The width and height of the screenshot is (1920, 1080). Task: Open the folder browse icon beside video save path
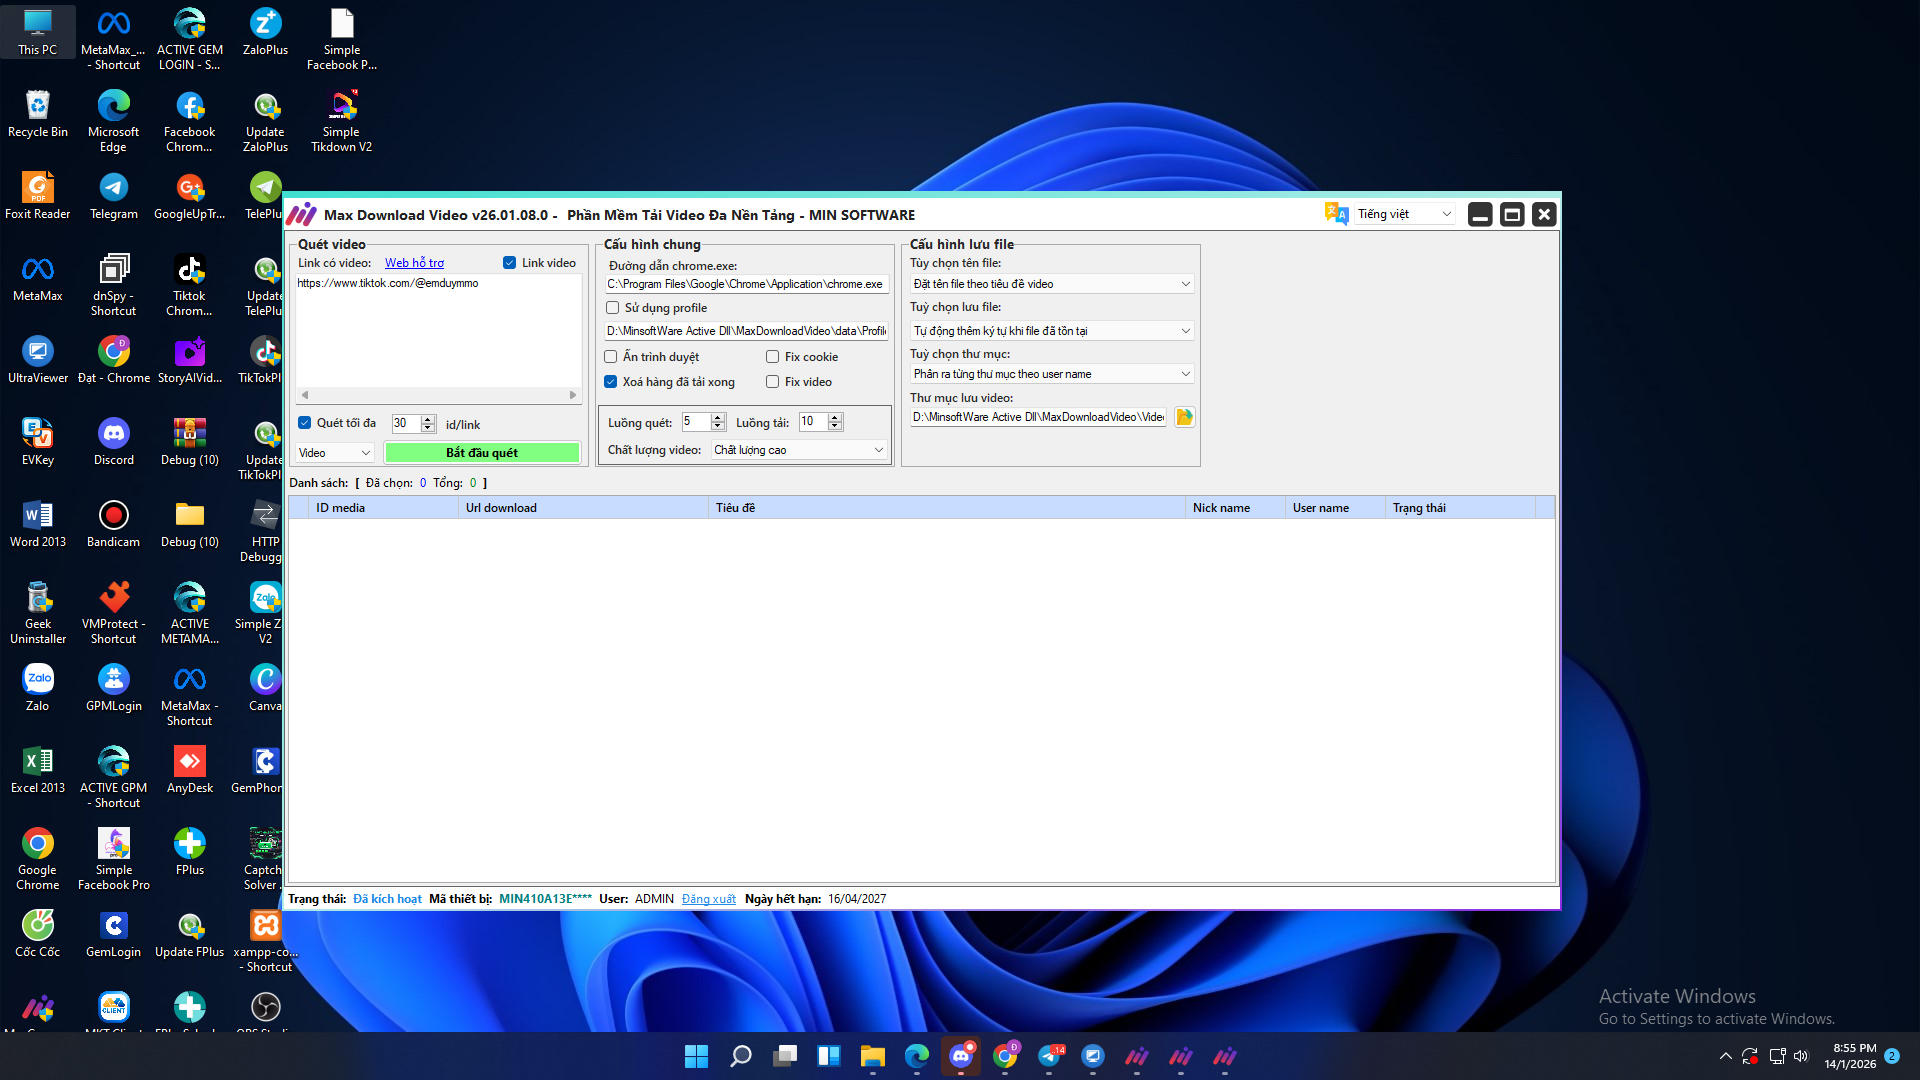coord(1184,417)
